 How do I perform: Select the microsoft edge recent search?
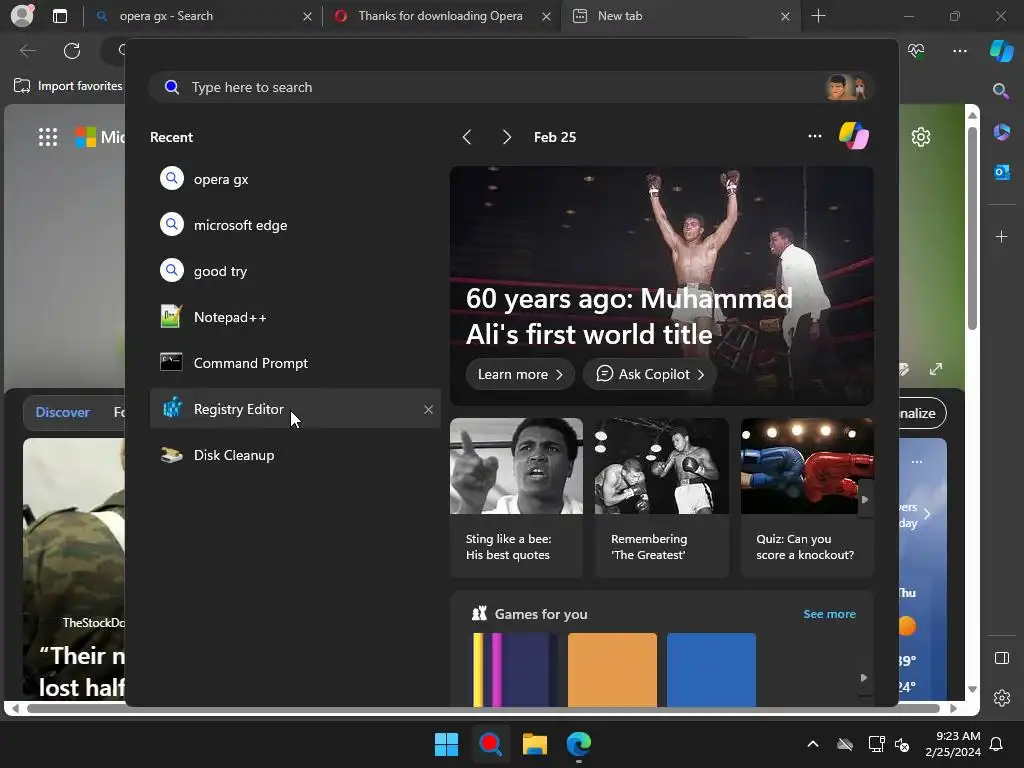pyautogui.click(x=295, y=225)
